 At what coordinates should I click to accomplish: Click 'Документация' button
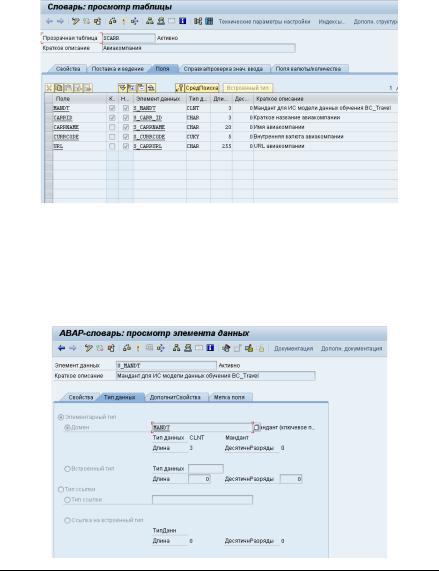[293, 348]
